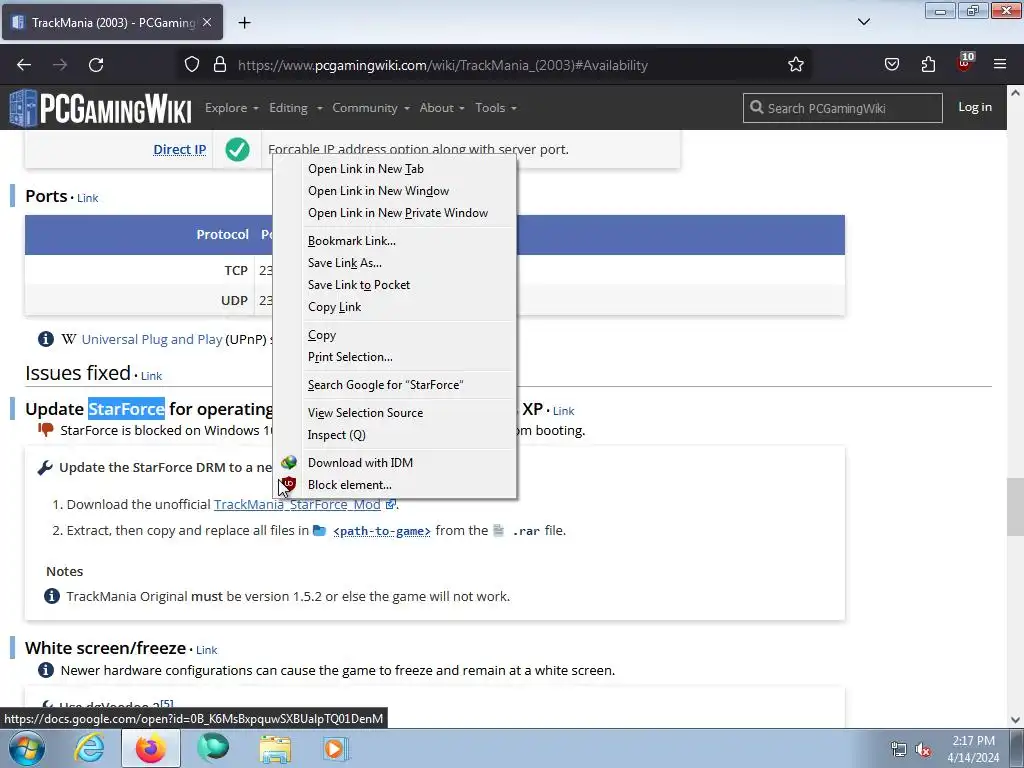Open the uBlock Origin toolbar icon
The image size is (1024, 768).
pos(965,63)
